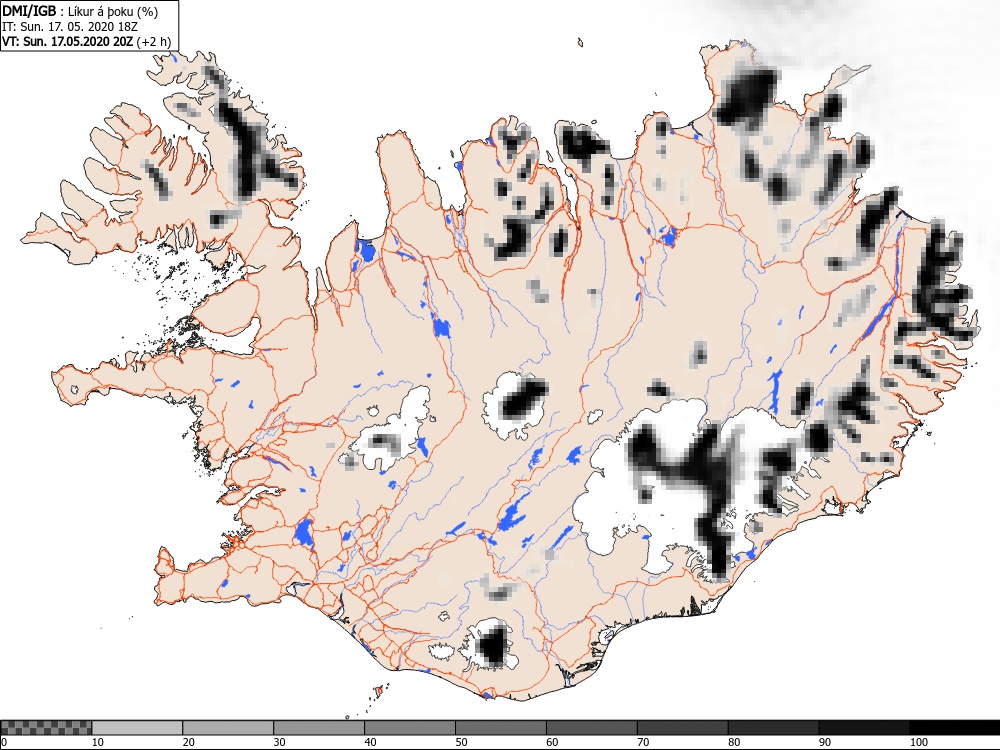Click the legend label '40'
Viewport: 1000px width, 750px height.
pyautogui.click(x=371, y=742)
